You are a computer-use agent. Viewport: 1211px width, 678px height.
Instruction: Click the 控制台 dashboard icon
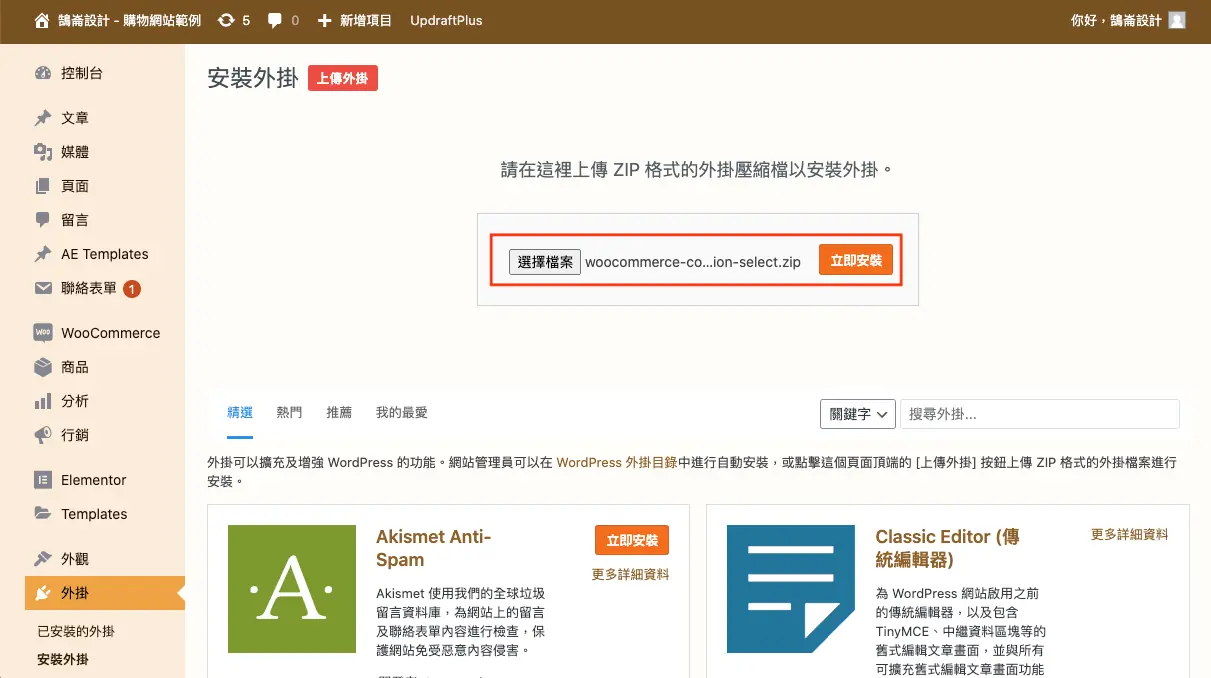point(42,73)
